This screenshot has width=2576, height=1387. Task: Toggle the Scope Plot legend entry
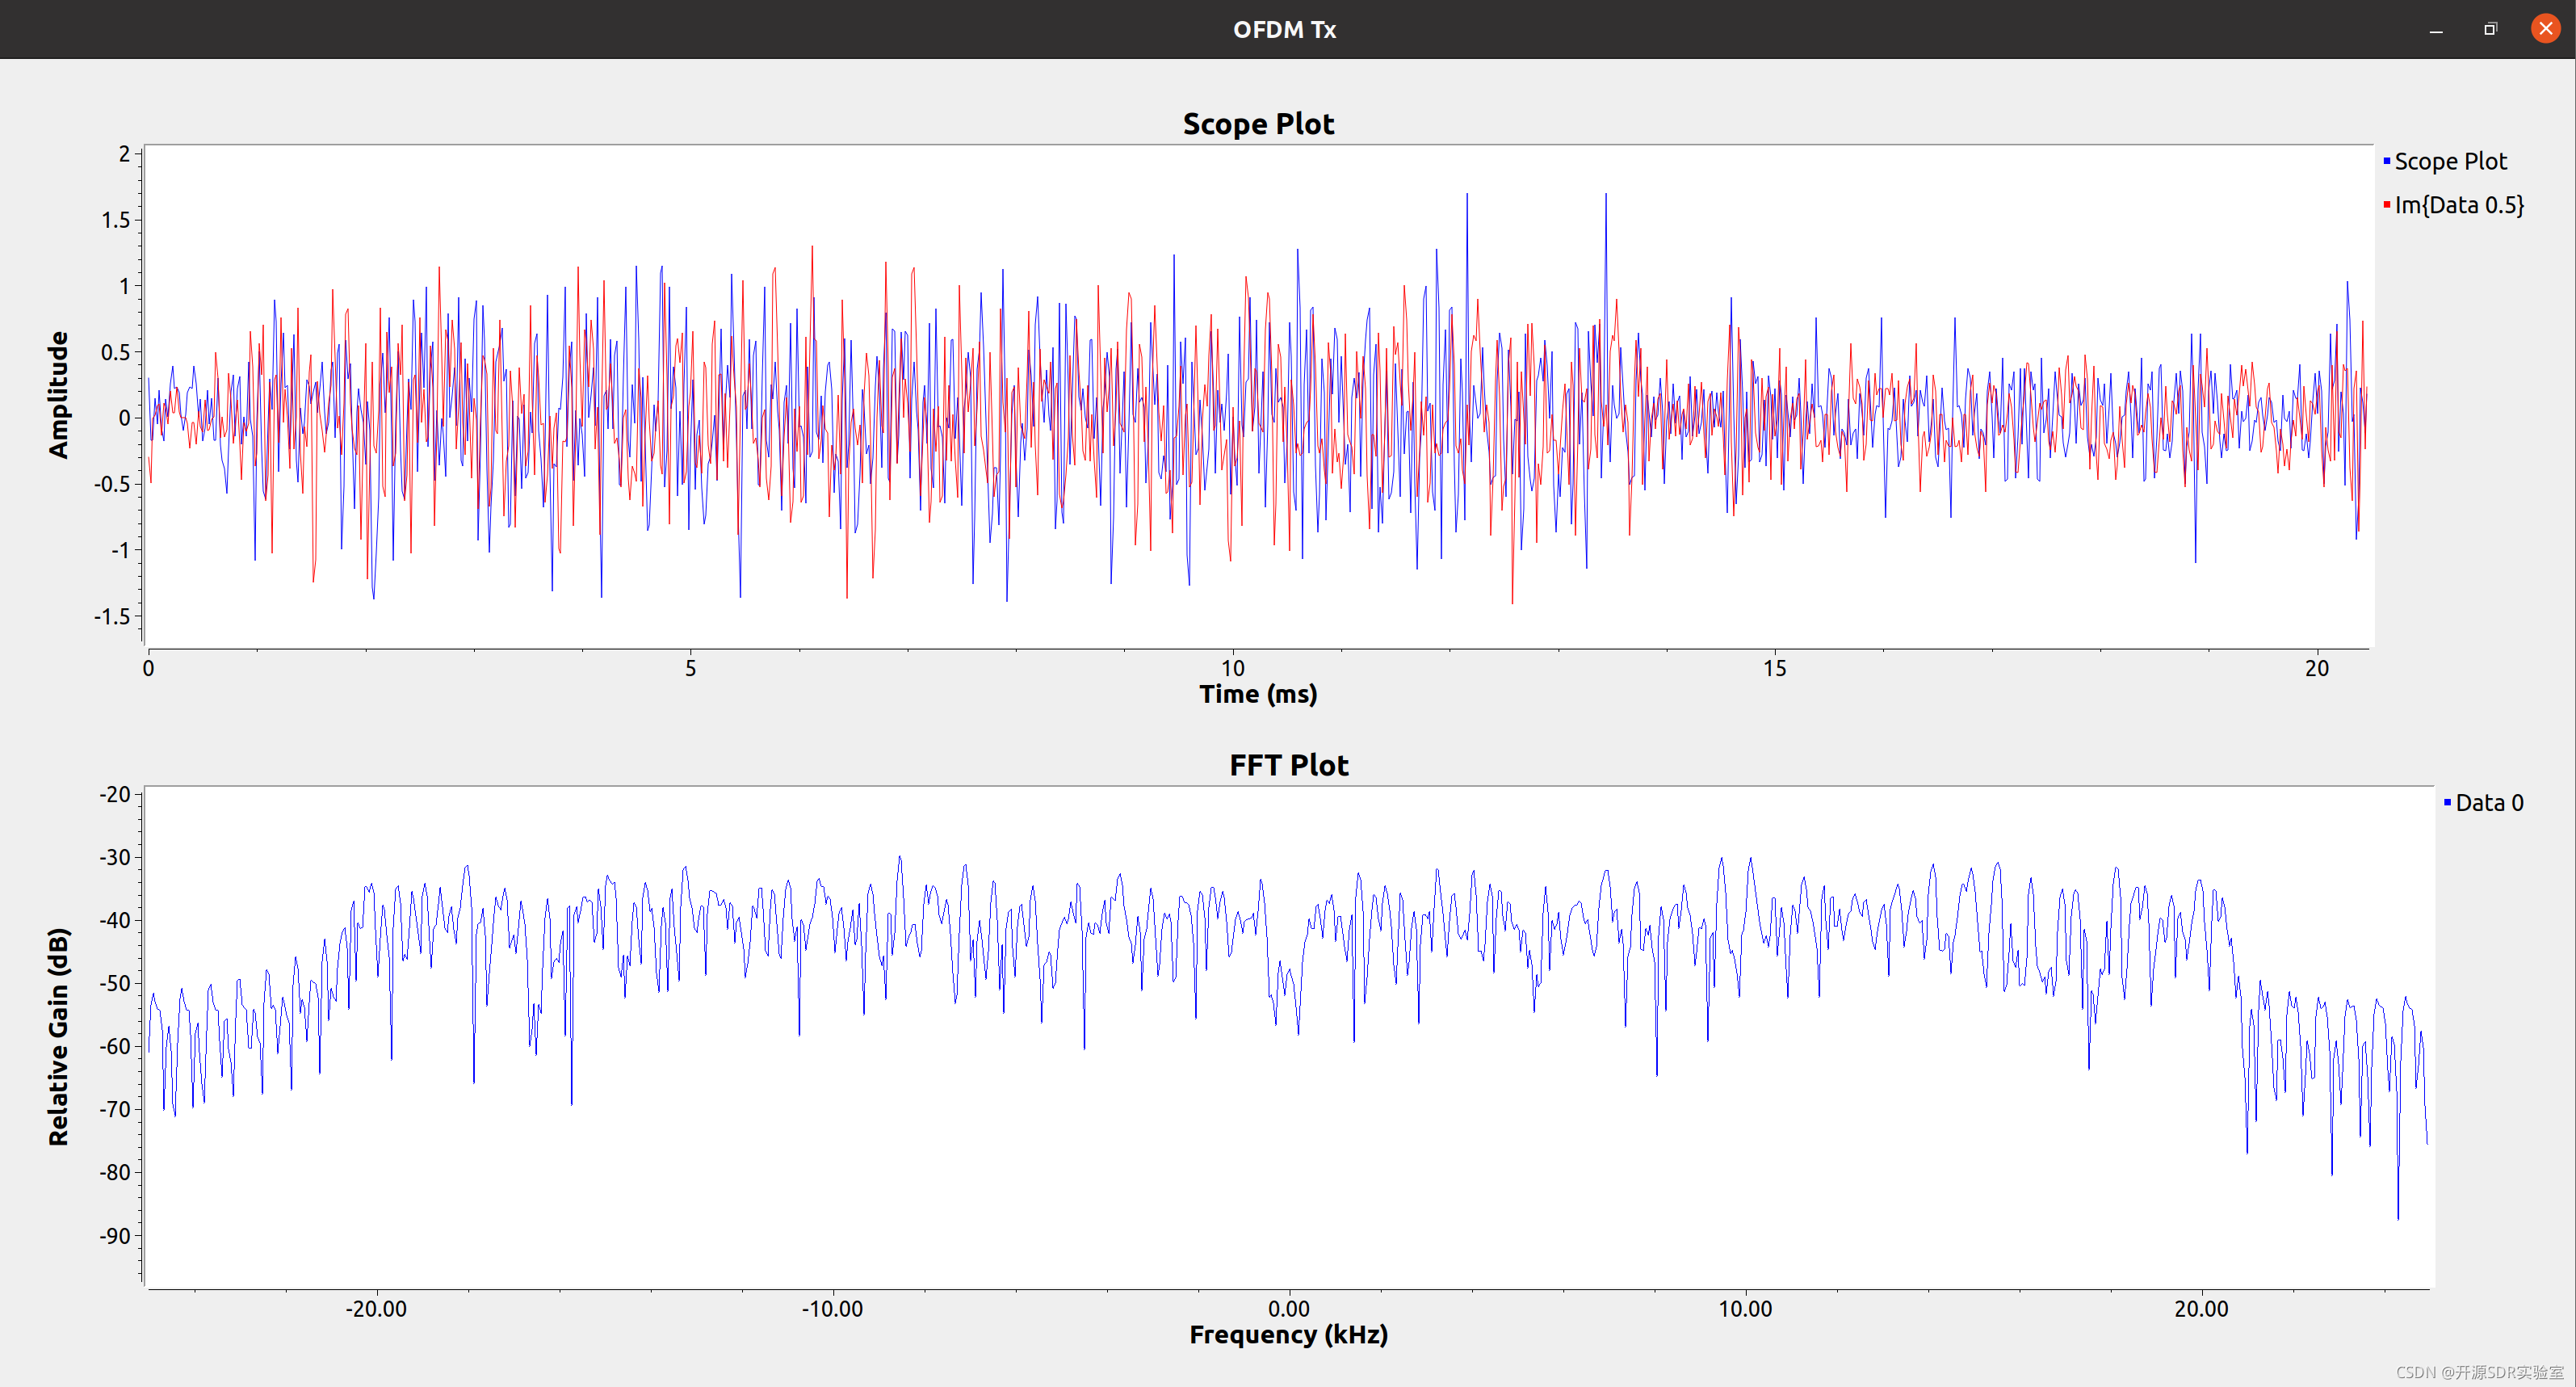[x=2449, y=161]
